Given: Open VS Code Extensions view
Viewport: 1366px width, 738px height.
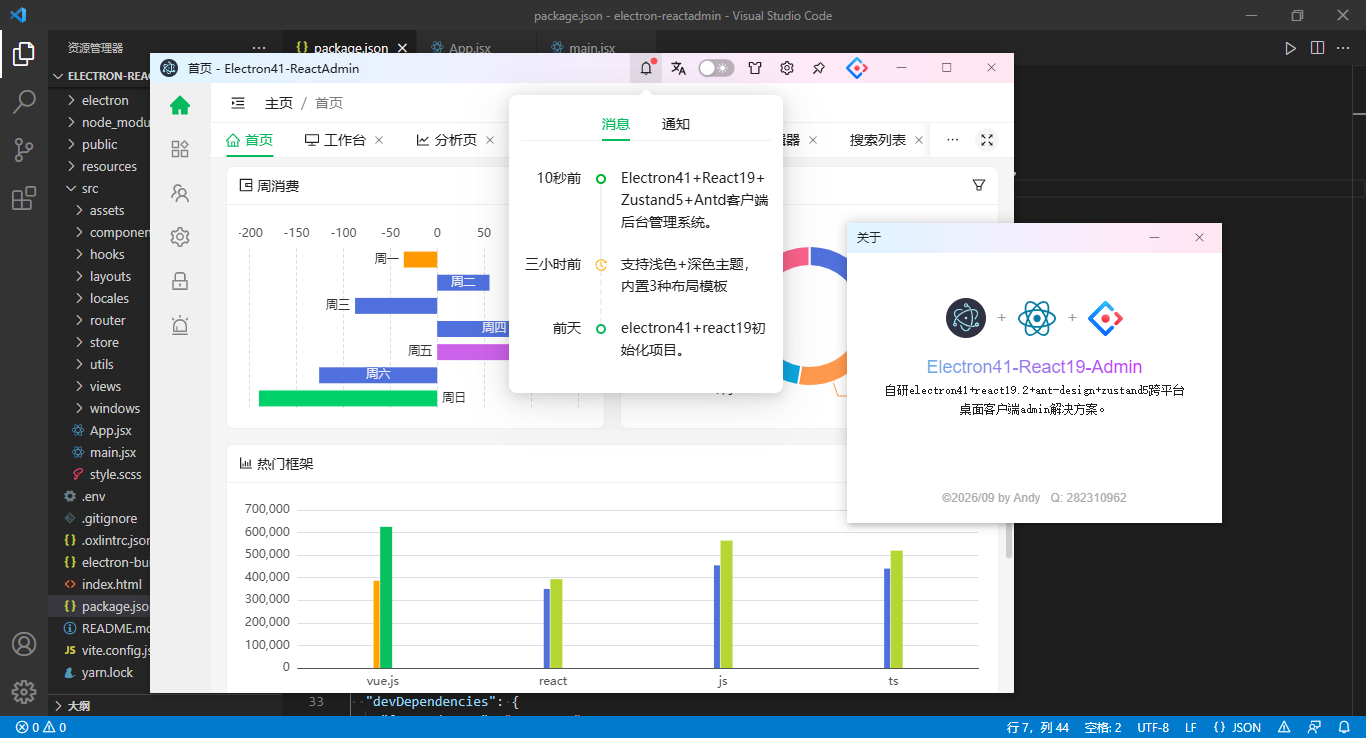Looking at the screenshot, I should click(x=24, y=198).
